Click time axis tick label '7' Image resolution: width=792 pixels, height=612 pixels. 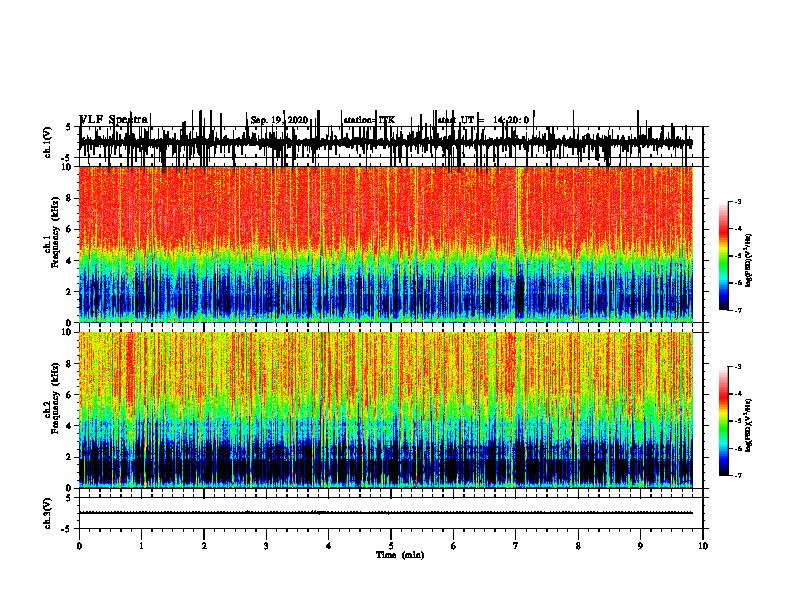coord(516,546)
